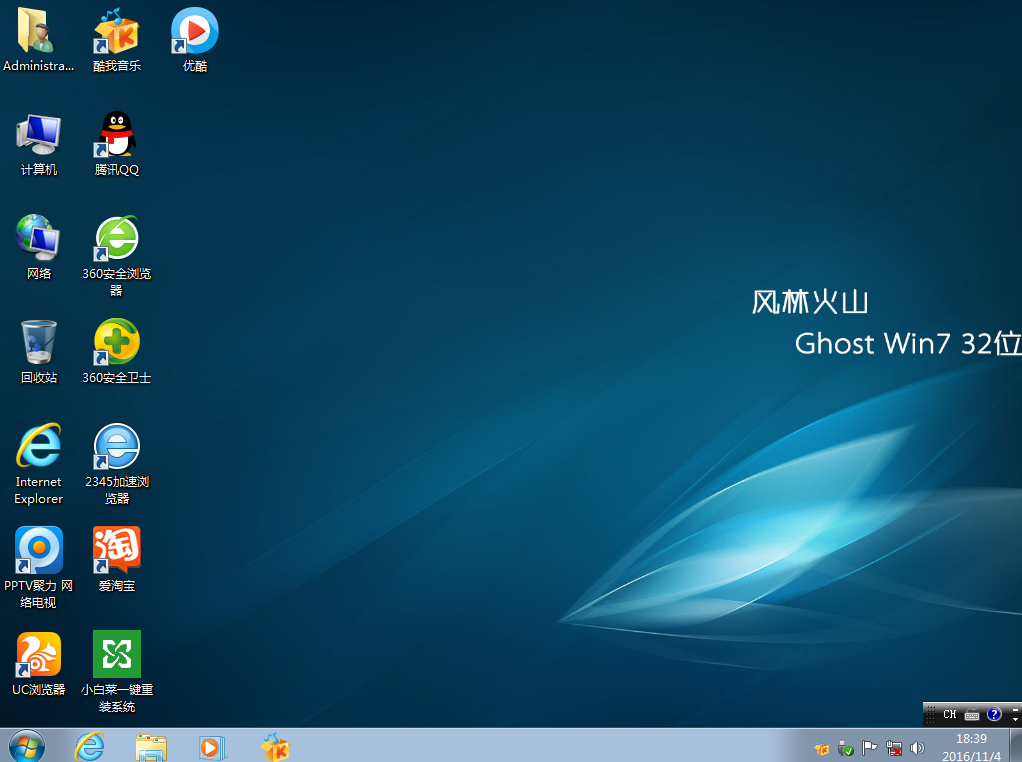Select the PPTV聚力 网络电视 shortcut

pos(38,568)
